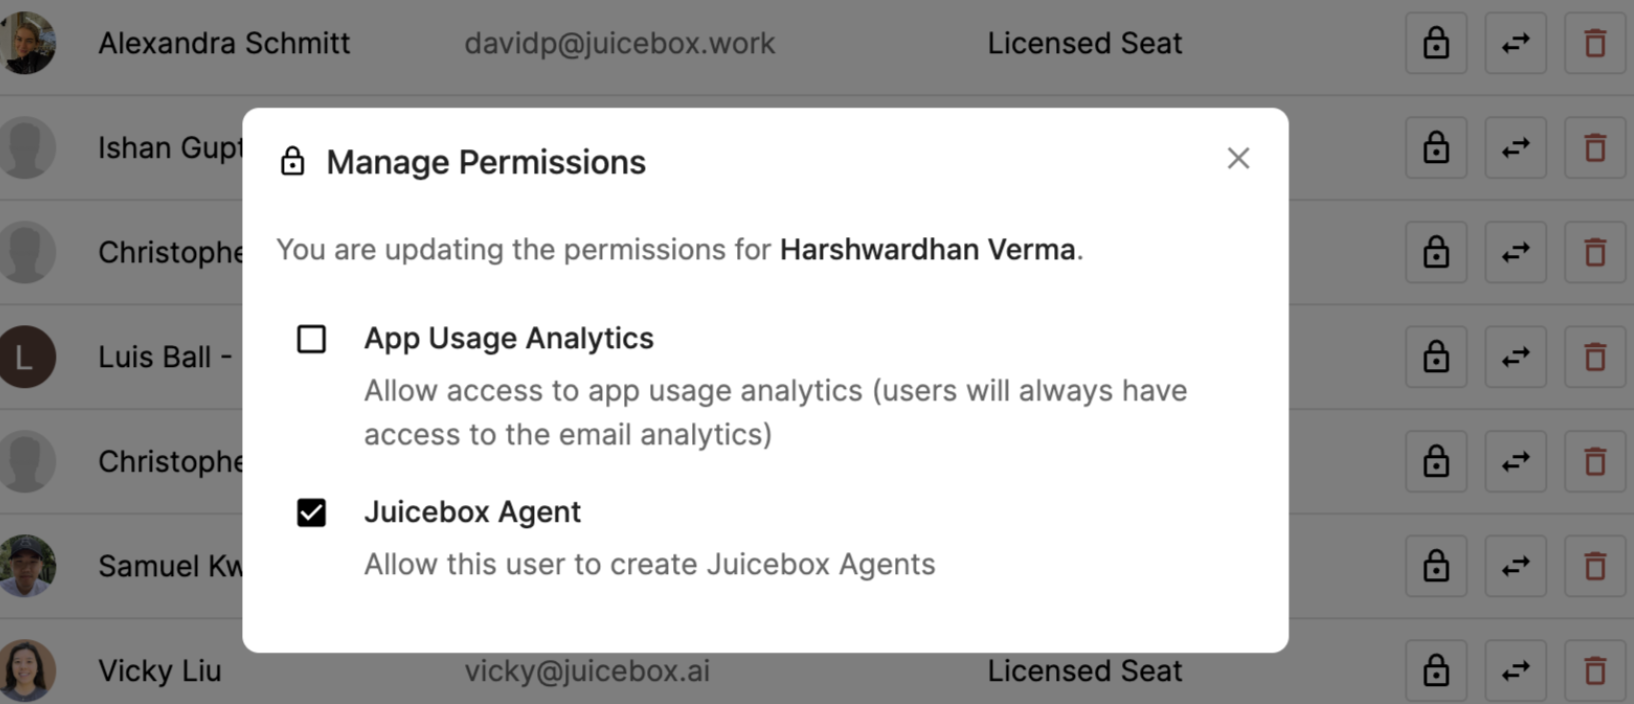The height and width of the screenshot is (704, 1634).
Task: Uncheck the Juicebox Agent checkbox
Action: 311,513
